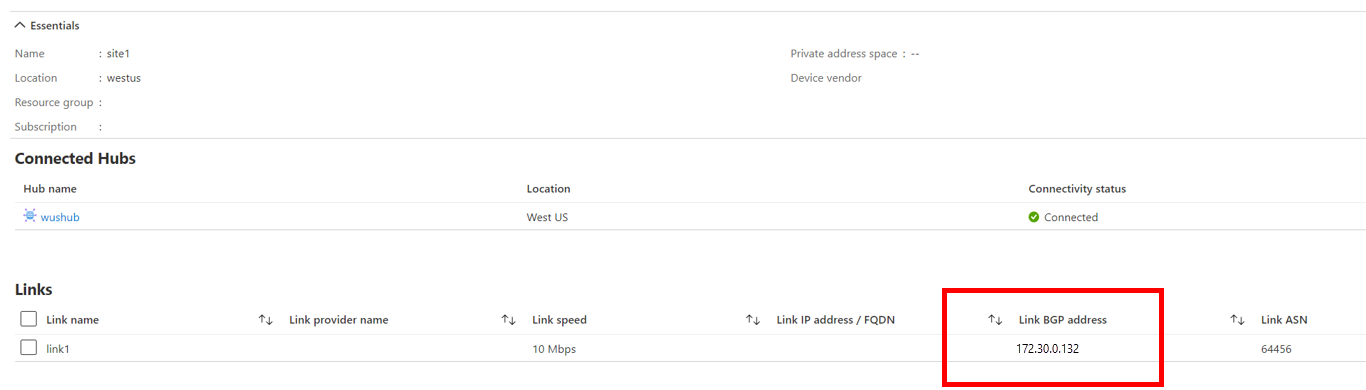Check the link1 row checkbox
Screen dimensions: 1366x390
tap(29, 348)
